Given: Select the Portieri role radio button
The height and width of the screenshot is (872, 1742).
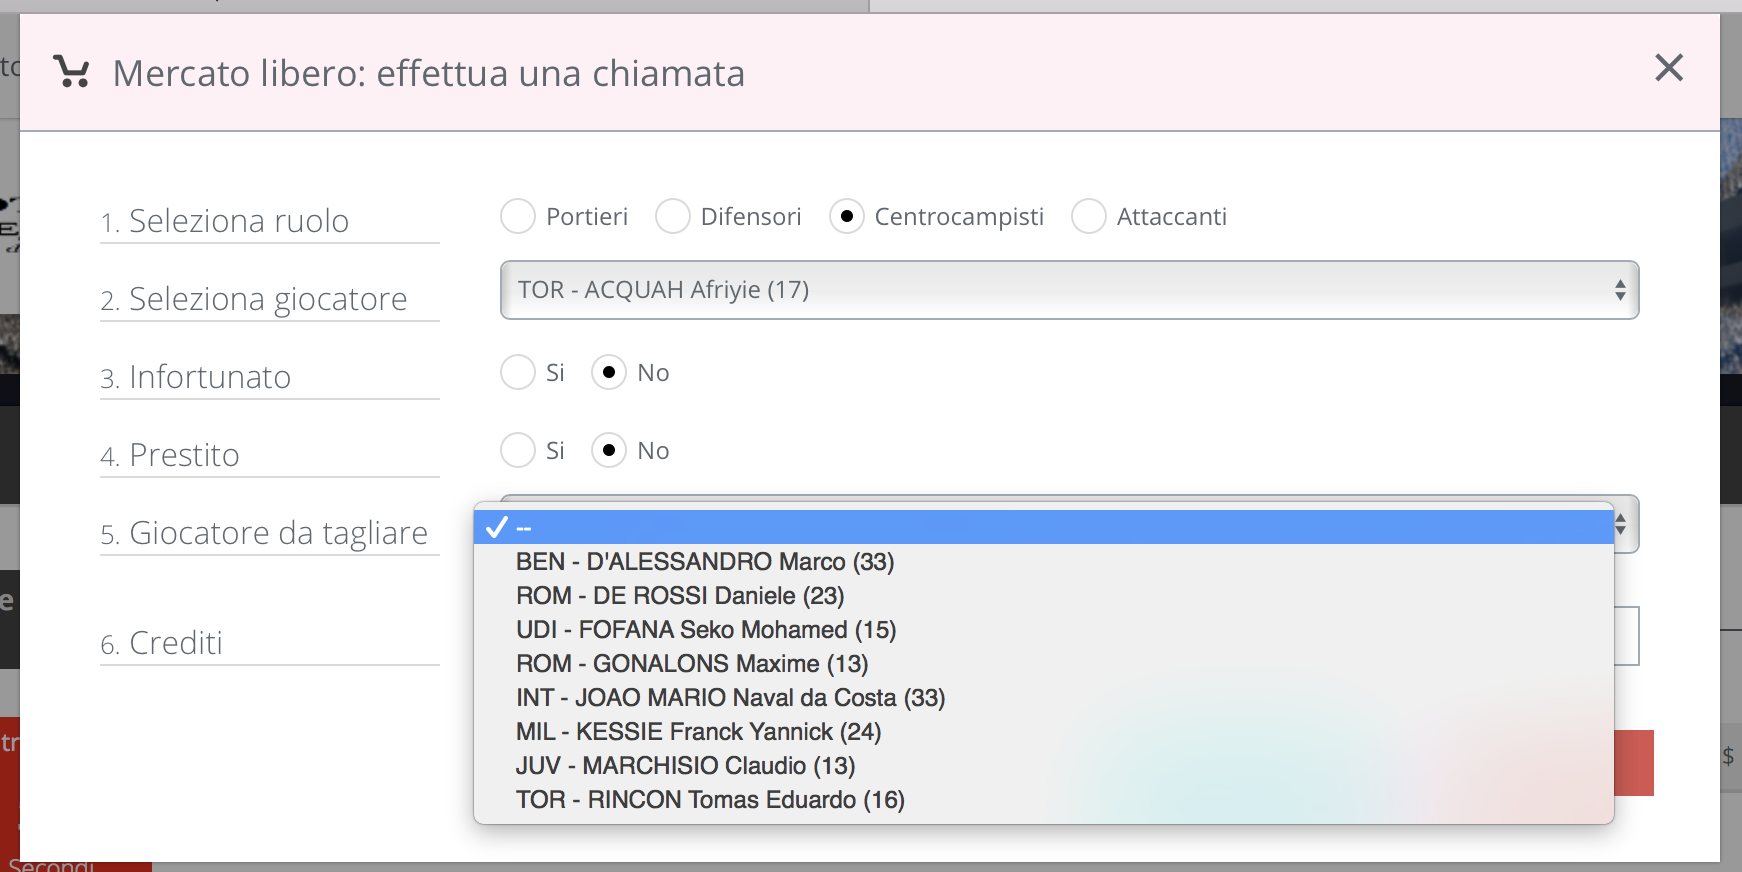Looking at the screenshot, I should tap(518, 216).
